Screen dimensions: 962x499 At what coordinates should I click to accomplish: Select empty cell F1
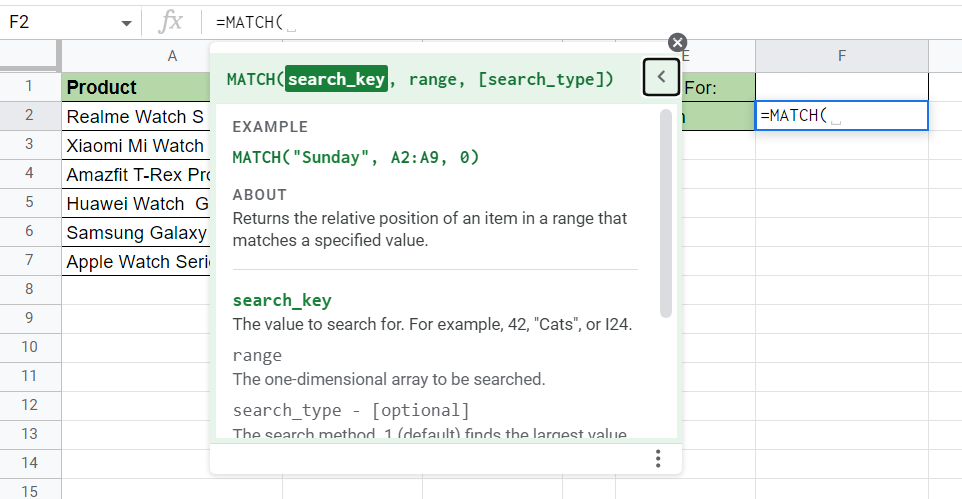pyautogui.click(x=842, y=87)
